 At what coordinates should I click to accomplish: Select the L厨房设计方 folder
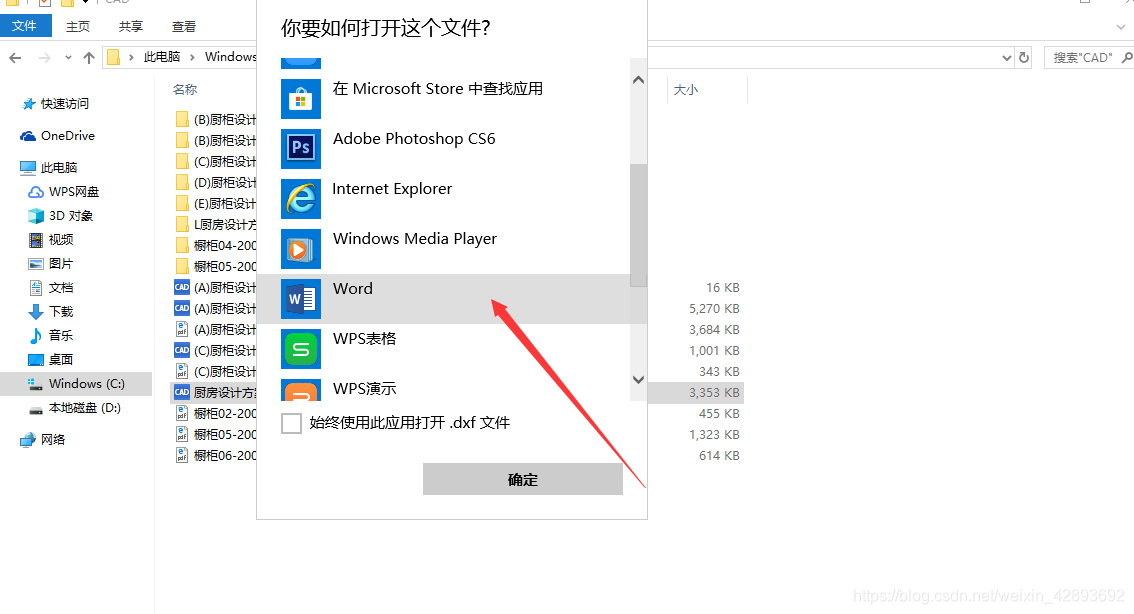(x=216, y=224)
